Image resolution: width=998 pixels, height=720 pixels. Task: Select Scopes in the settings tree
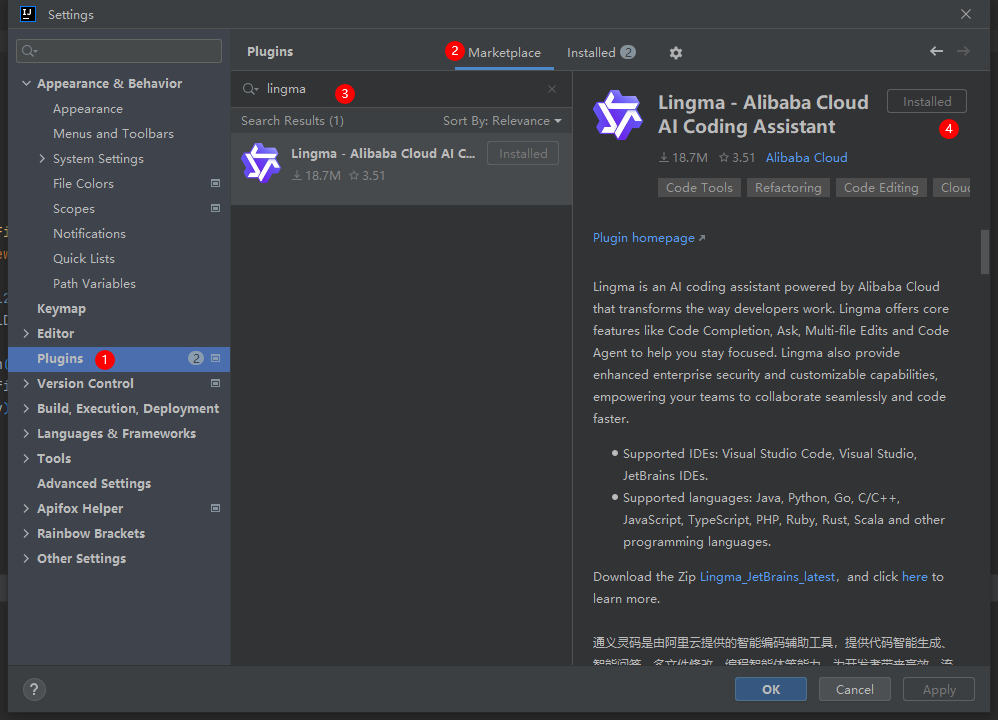[74, 209]
